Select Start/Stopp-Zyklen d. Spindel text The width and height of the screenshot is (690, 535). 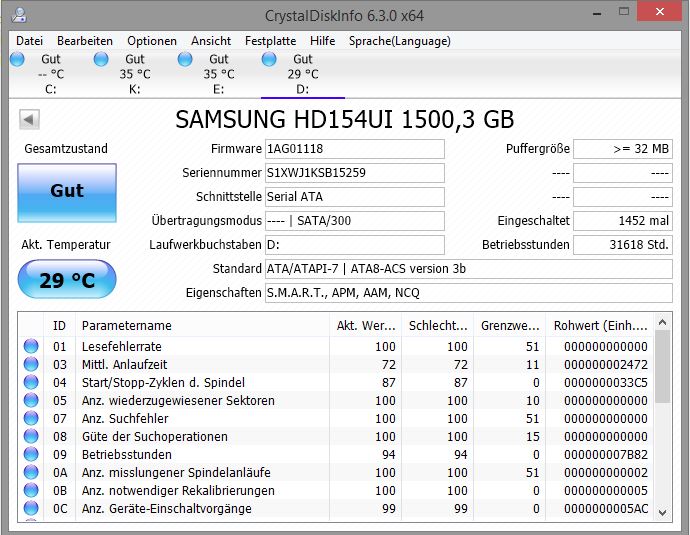pos(163,383)
